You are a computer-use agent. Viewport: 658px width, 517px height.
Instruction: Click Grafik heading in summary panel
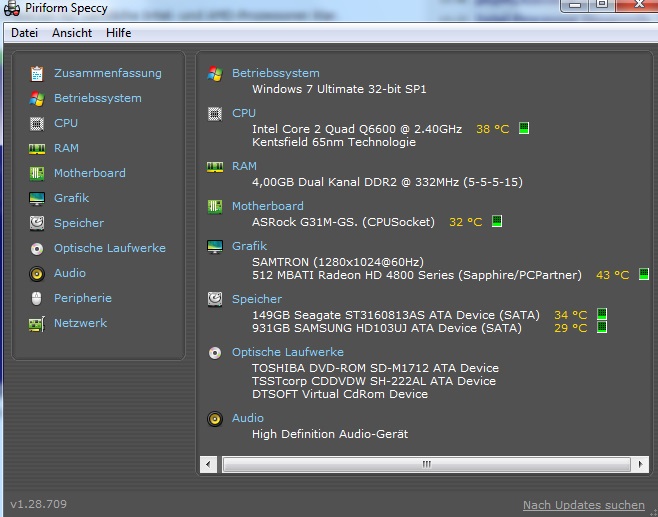click(249, 246)
